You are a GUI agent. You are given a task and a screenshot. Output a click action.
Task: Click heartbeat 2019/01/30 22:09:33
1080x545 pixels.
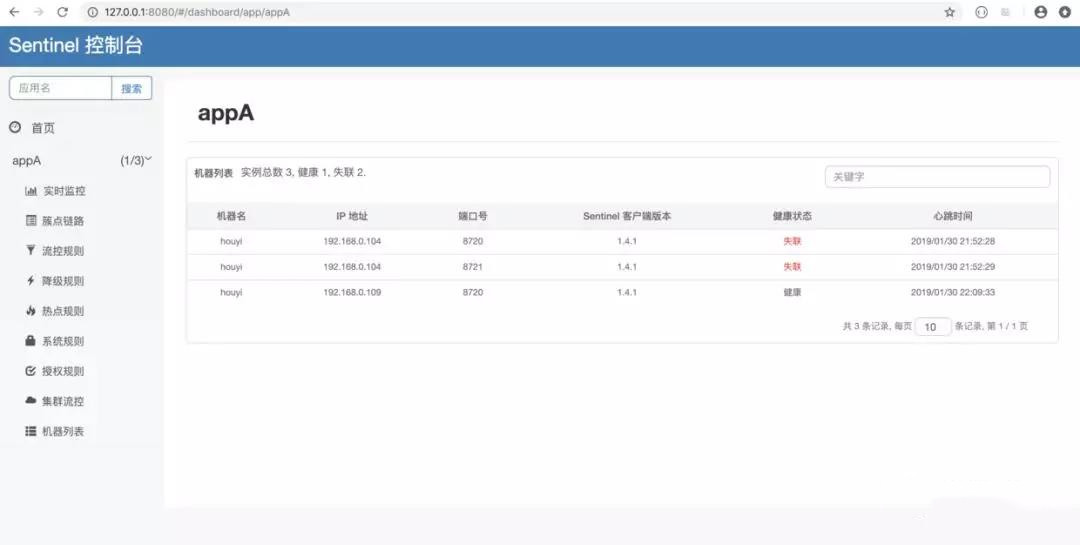click(953, 292)
